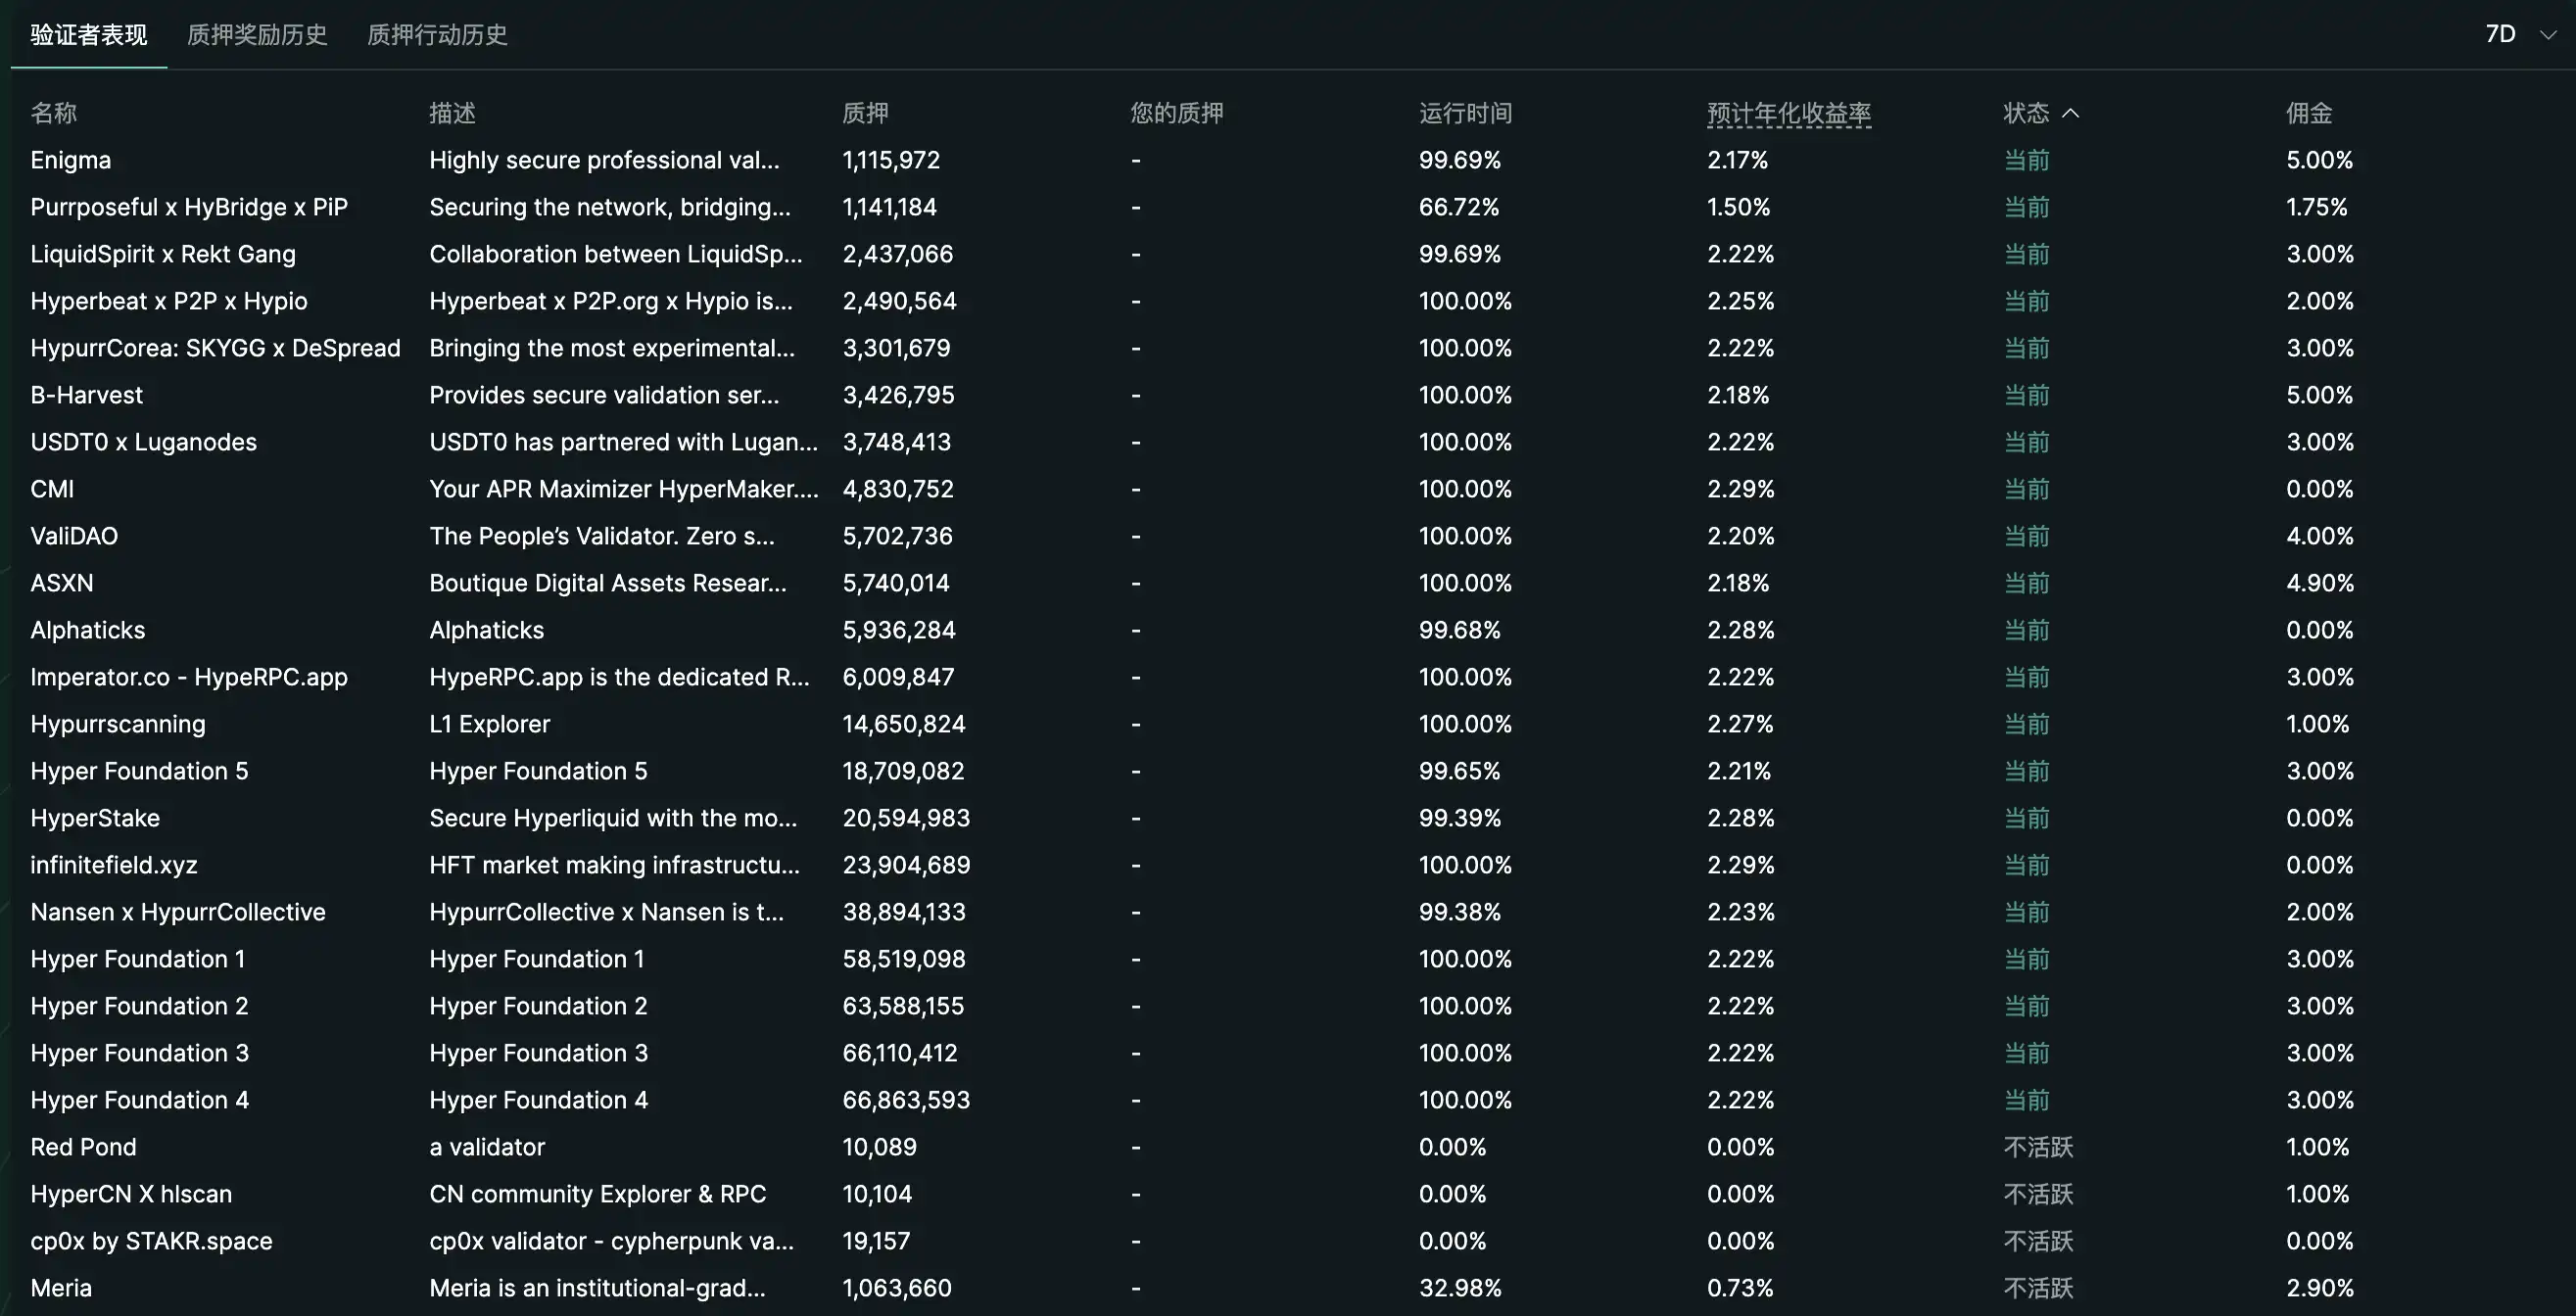Open the 质押行动历史 tab
Viewport: 2576px width, 1316px height.
point(437,34)
